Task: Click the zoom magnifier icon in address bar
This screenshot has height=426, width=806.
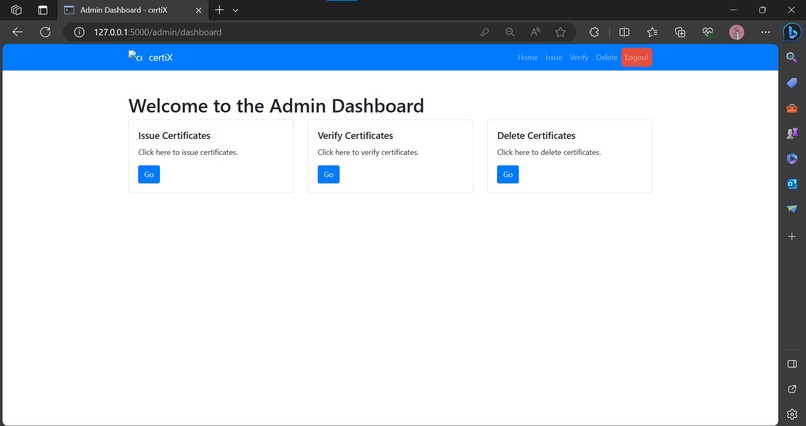Action: pos(509,32)
